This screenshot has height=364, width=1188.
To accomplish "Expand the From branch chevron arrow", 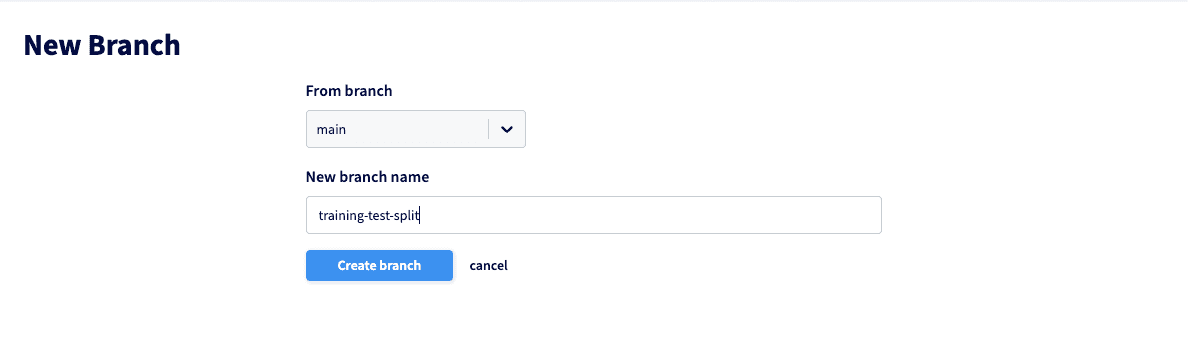I will (507, 130).
